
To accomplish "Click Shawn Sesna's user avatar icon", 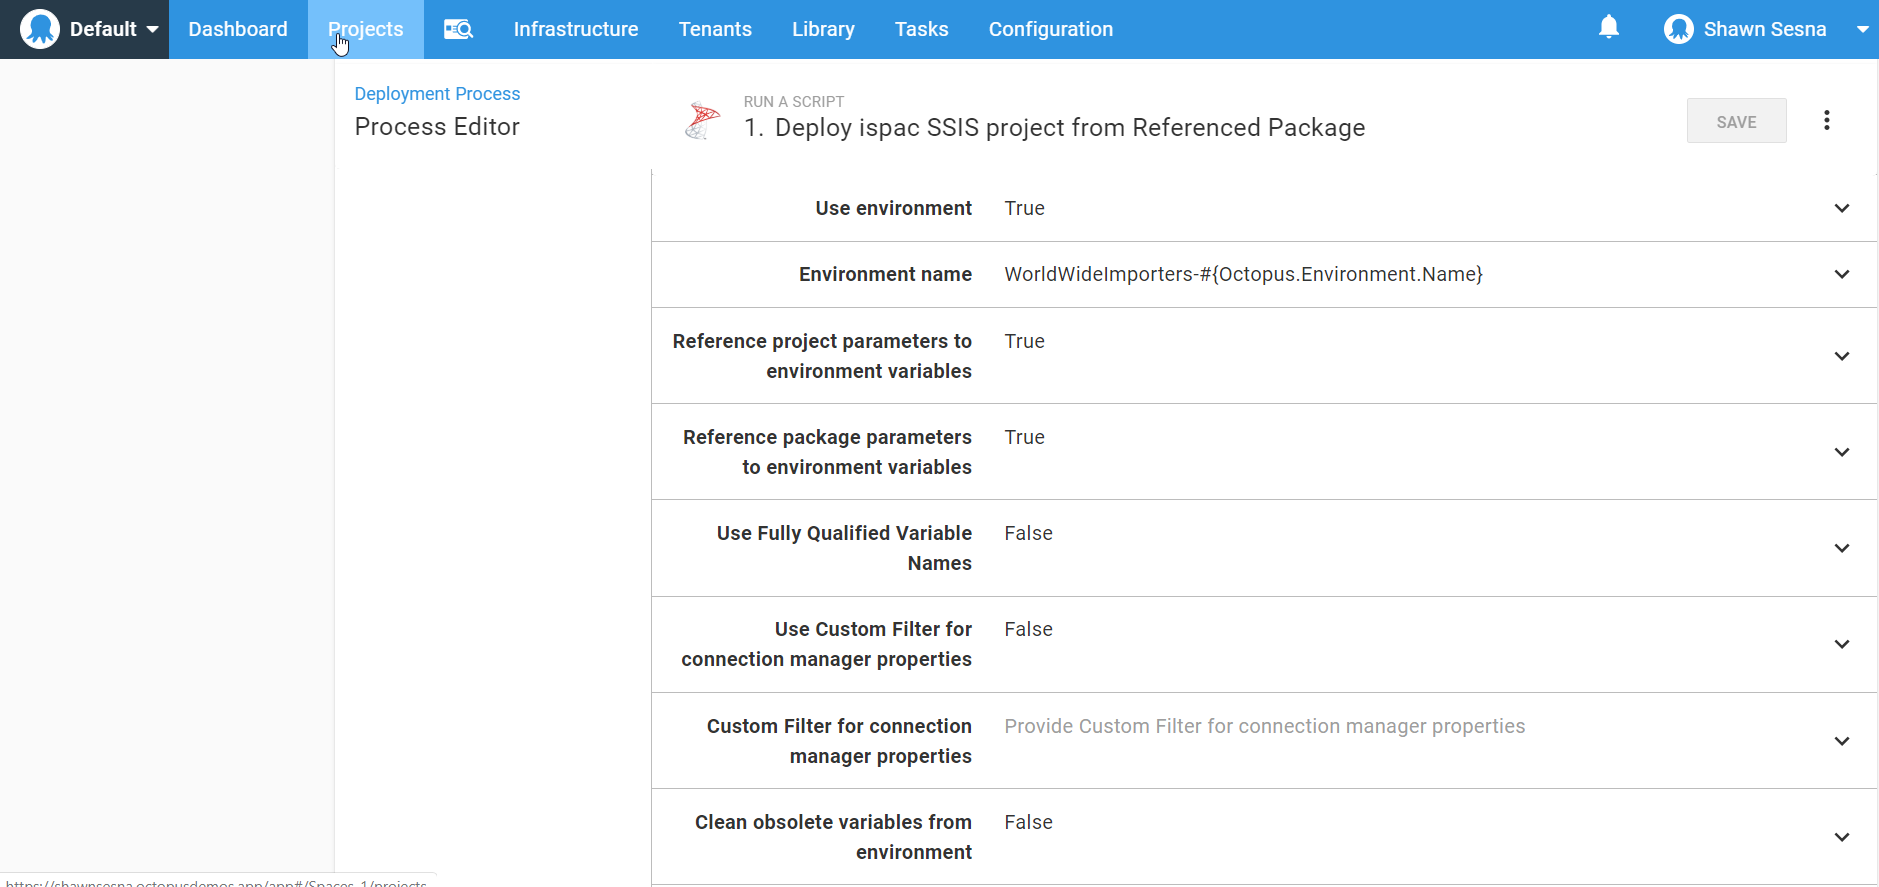I will [1678, 29].
